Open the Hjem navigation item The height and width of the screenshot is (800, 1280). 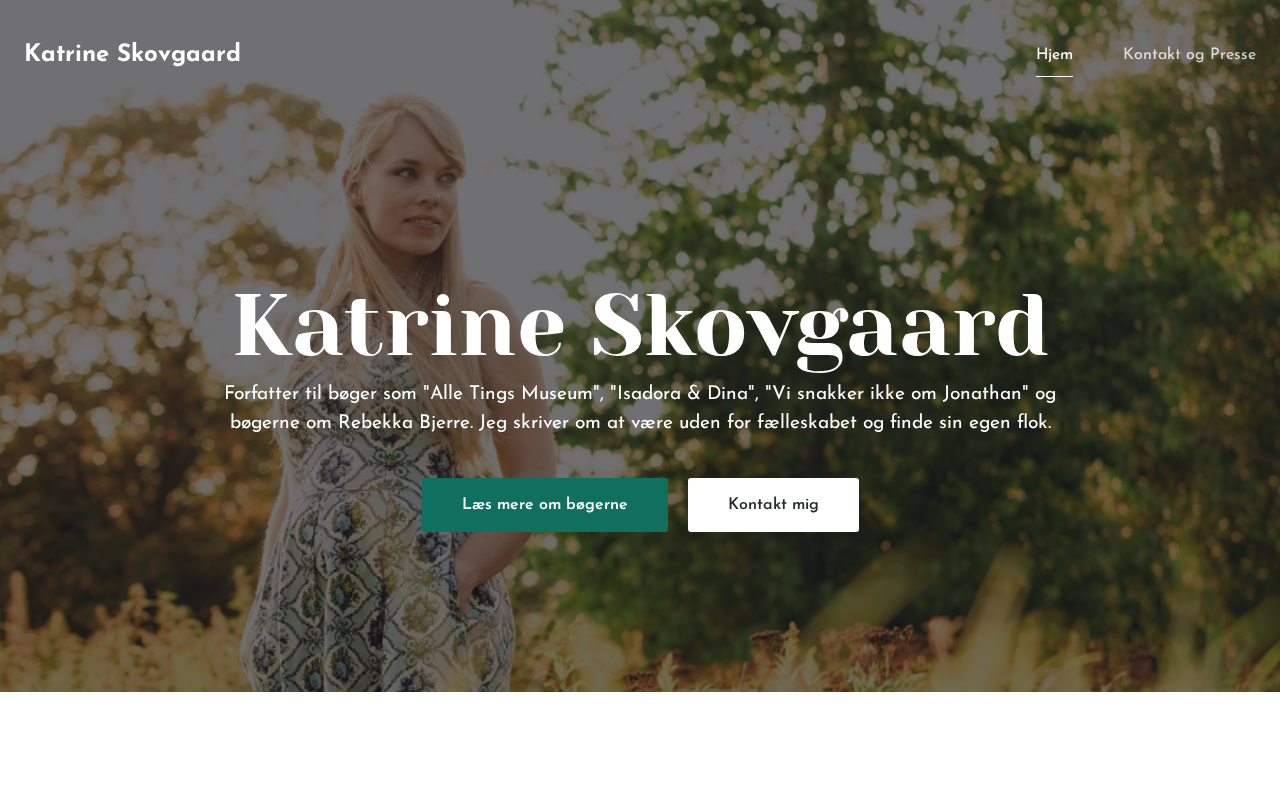point(1054,54)
